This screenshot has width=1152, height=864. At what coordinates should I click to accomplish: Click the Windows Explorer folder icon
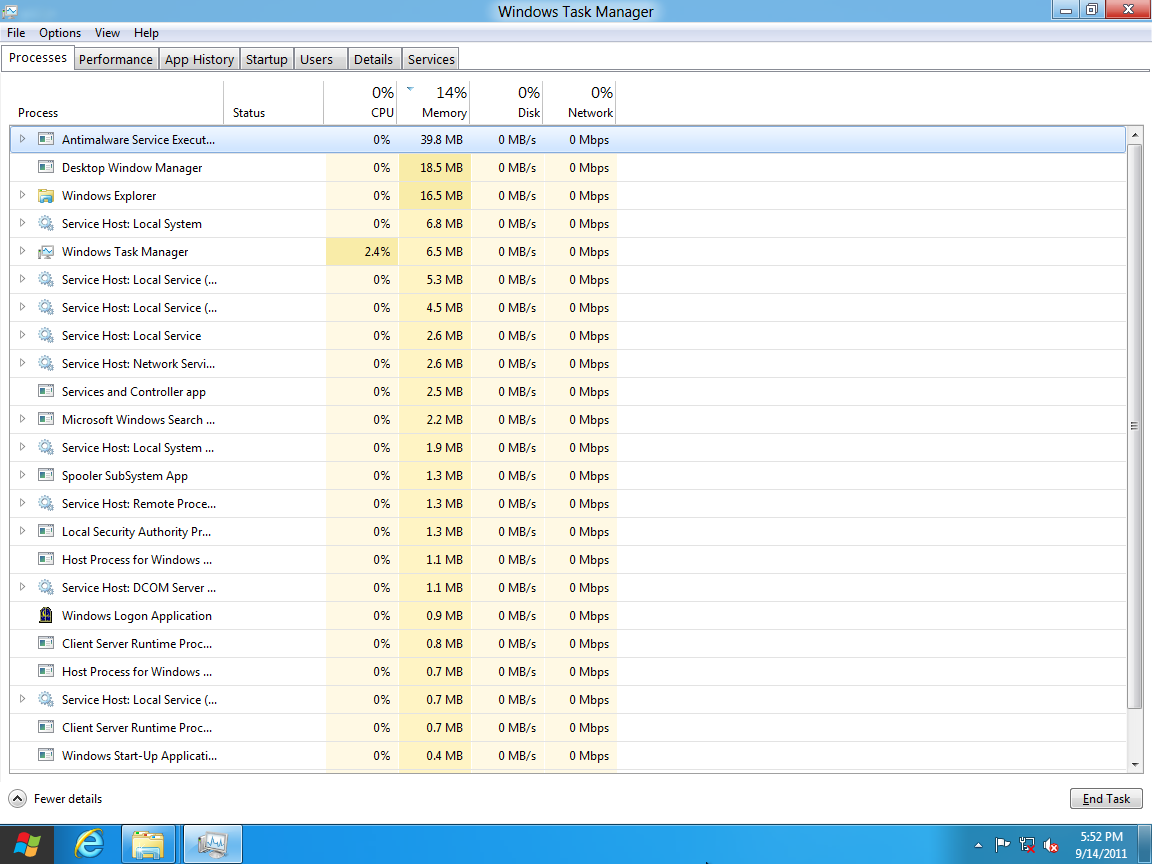46,195
